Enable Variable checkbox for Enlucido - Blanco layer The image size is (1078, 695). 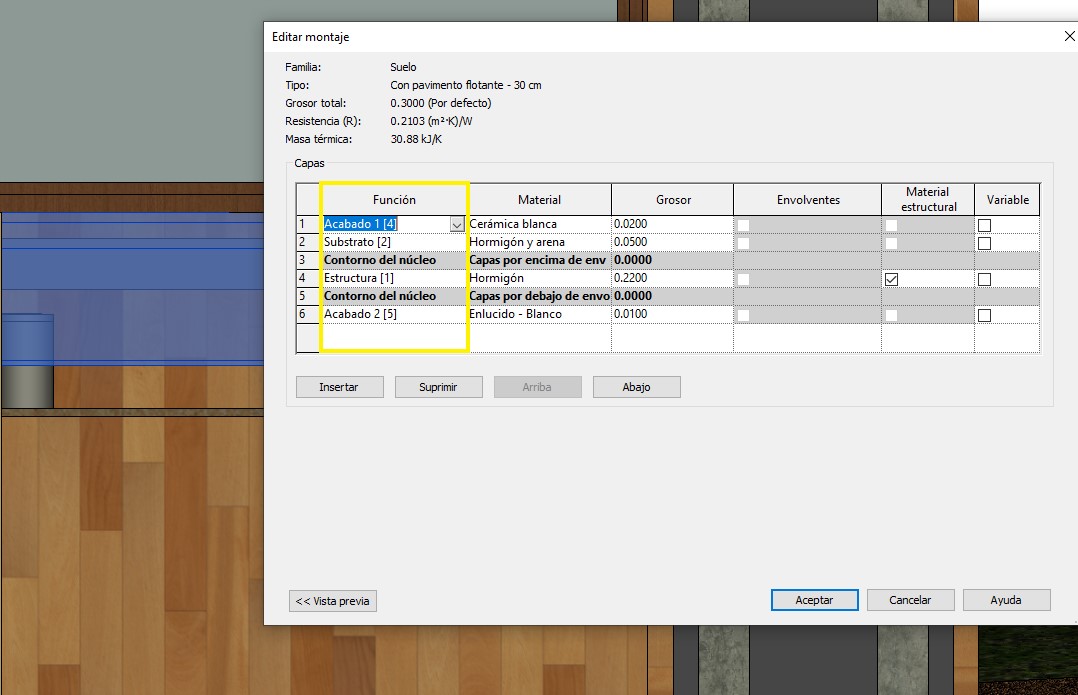click(x=984, y=315)
